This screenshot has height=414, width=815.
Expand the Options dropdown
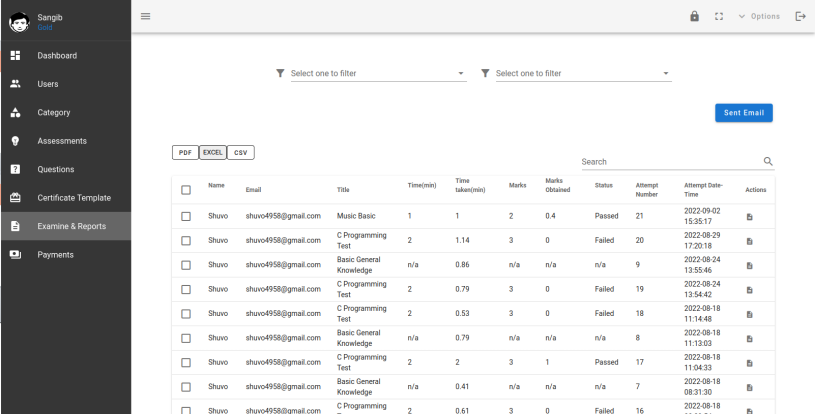coord(758,16)
